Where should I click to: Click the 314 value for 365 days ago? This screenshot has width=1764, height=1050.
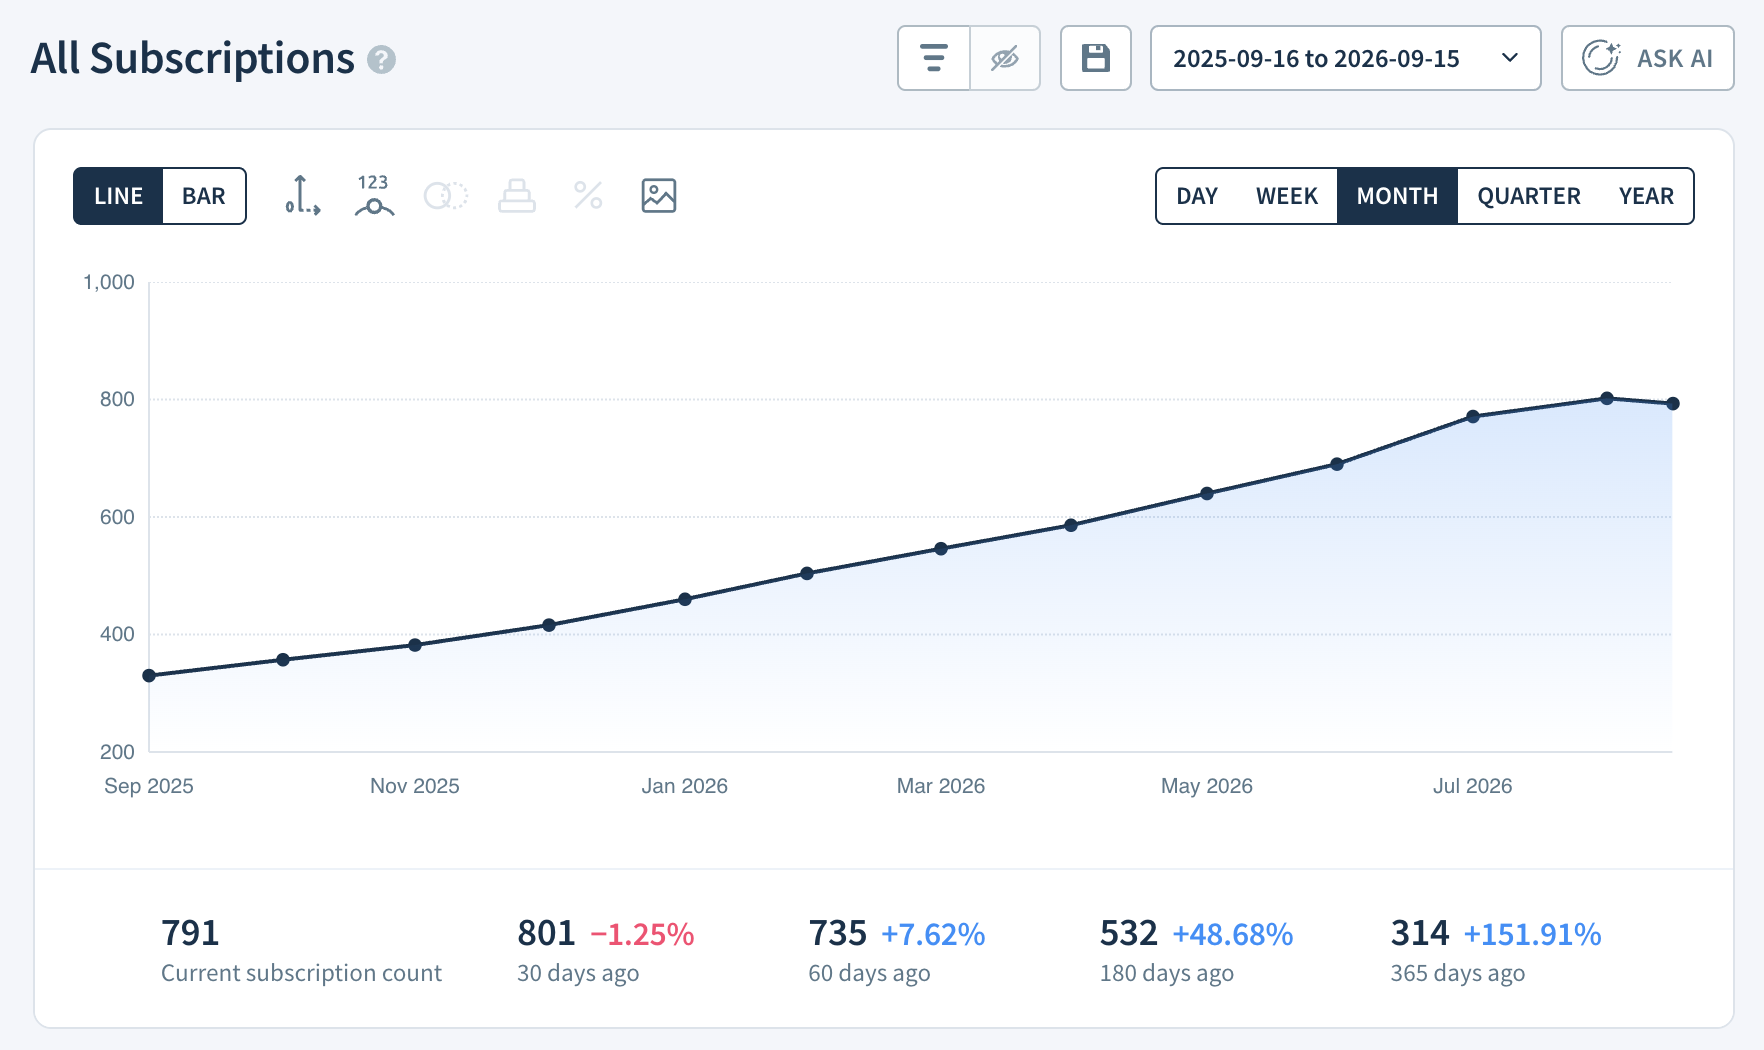(1419, 933)
